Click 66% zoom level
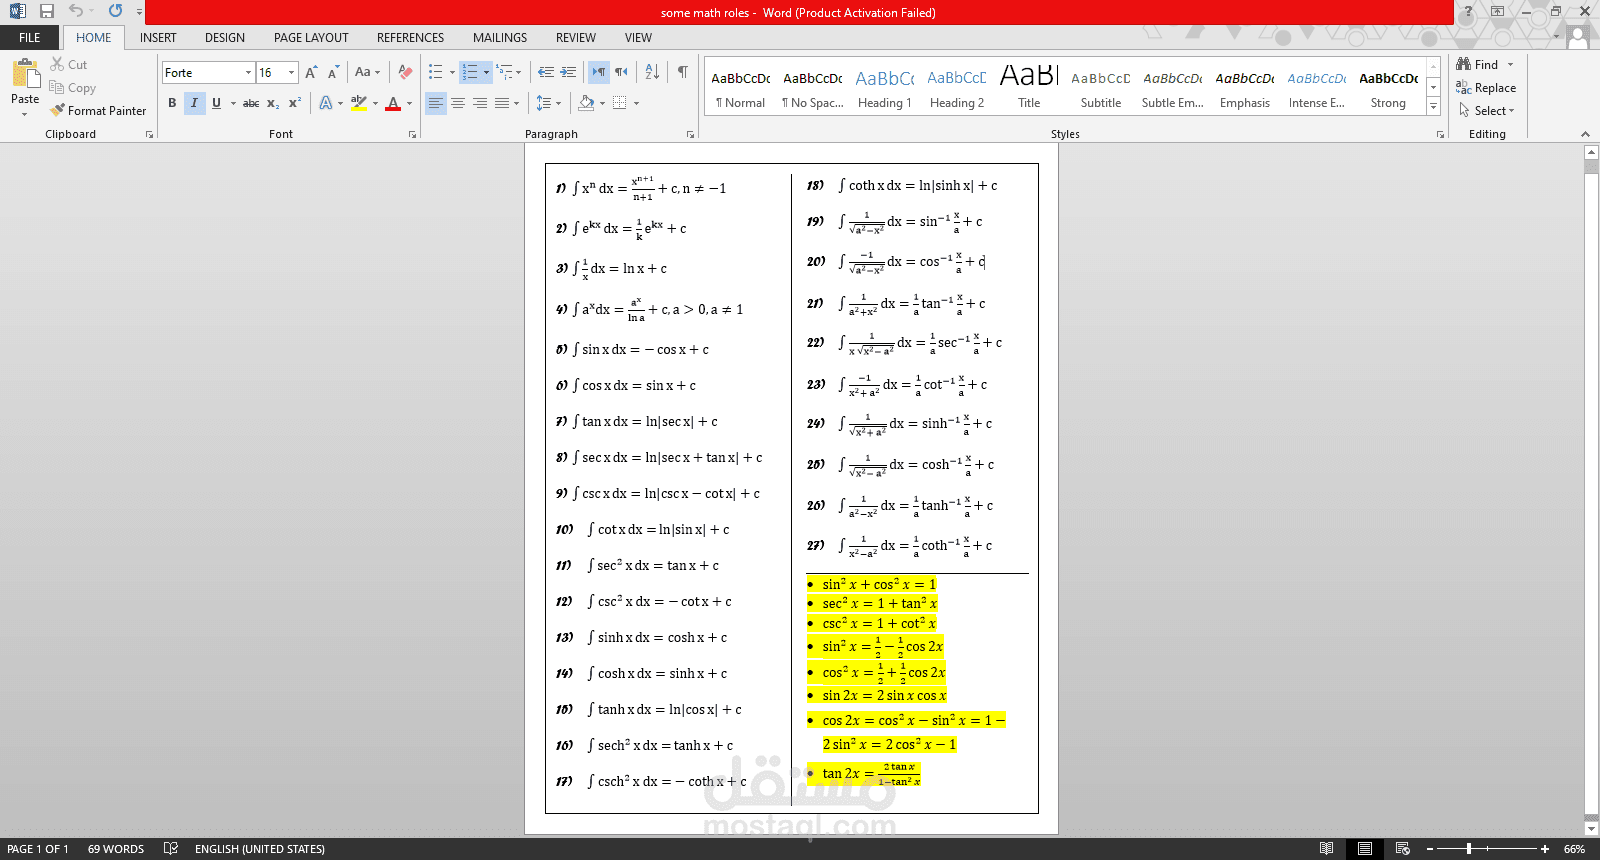Image resolution: width=1600 pixels, height=860 pixels. click(x=1575, y=849)
